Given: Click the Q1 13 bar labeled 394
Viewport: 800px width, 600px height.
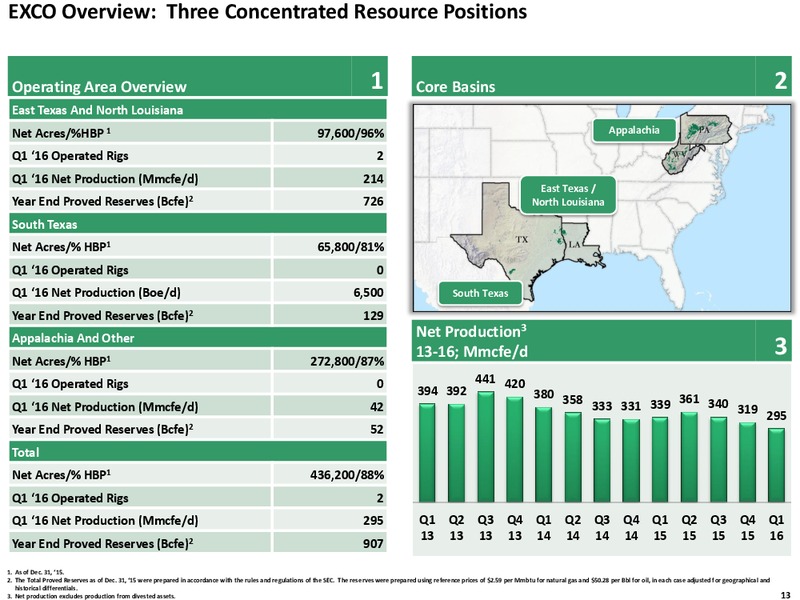Looking at the screenshot, I should pyautogui.click(x=427, y=453).
